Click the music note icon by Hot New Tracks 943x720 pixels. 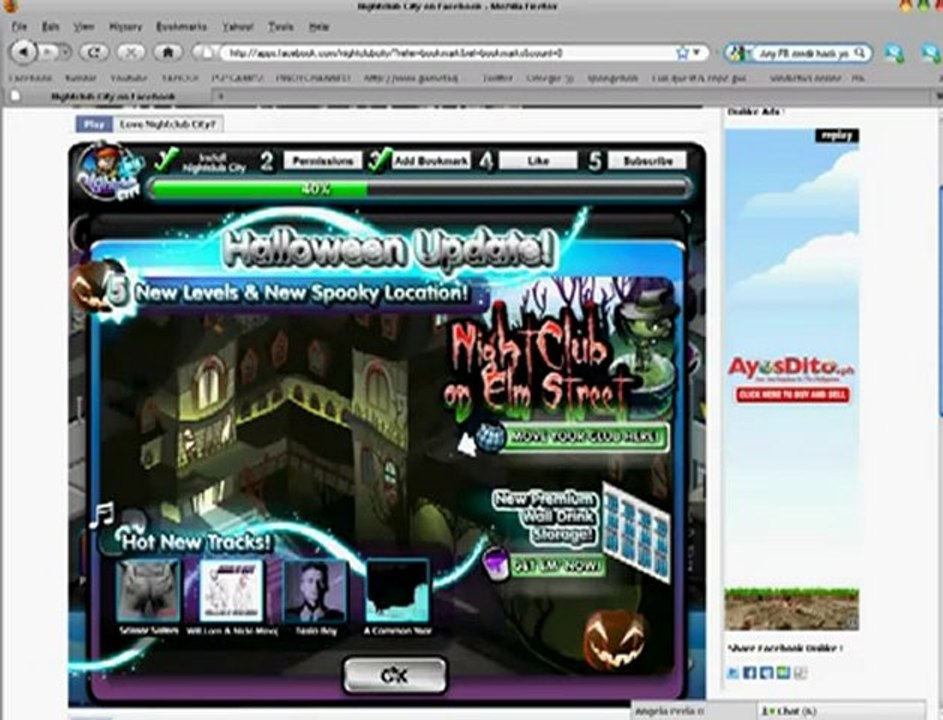pos(101,515)
